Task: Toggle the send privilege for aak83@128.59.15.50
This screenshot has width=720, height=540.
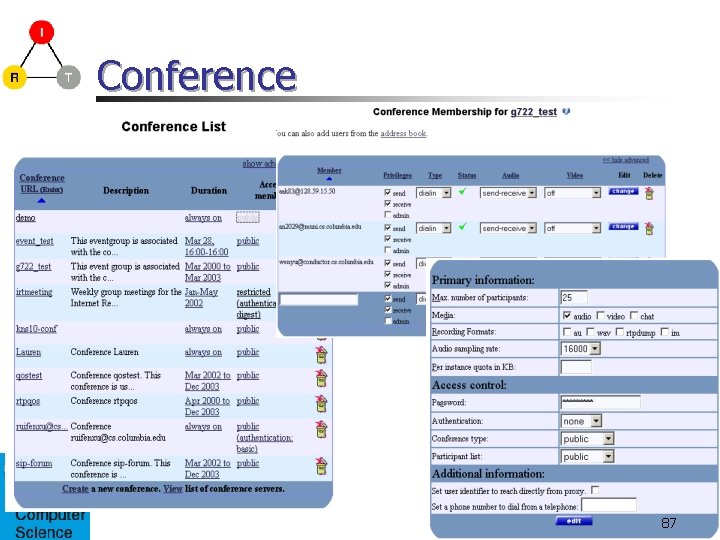Action: coord(388,192)
